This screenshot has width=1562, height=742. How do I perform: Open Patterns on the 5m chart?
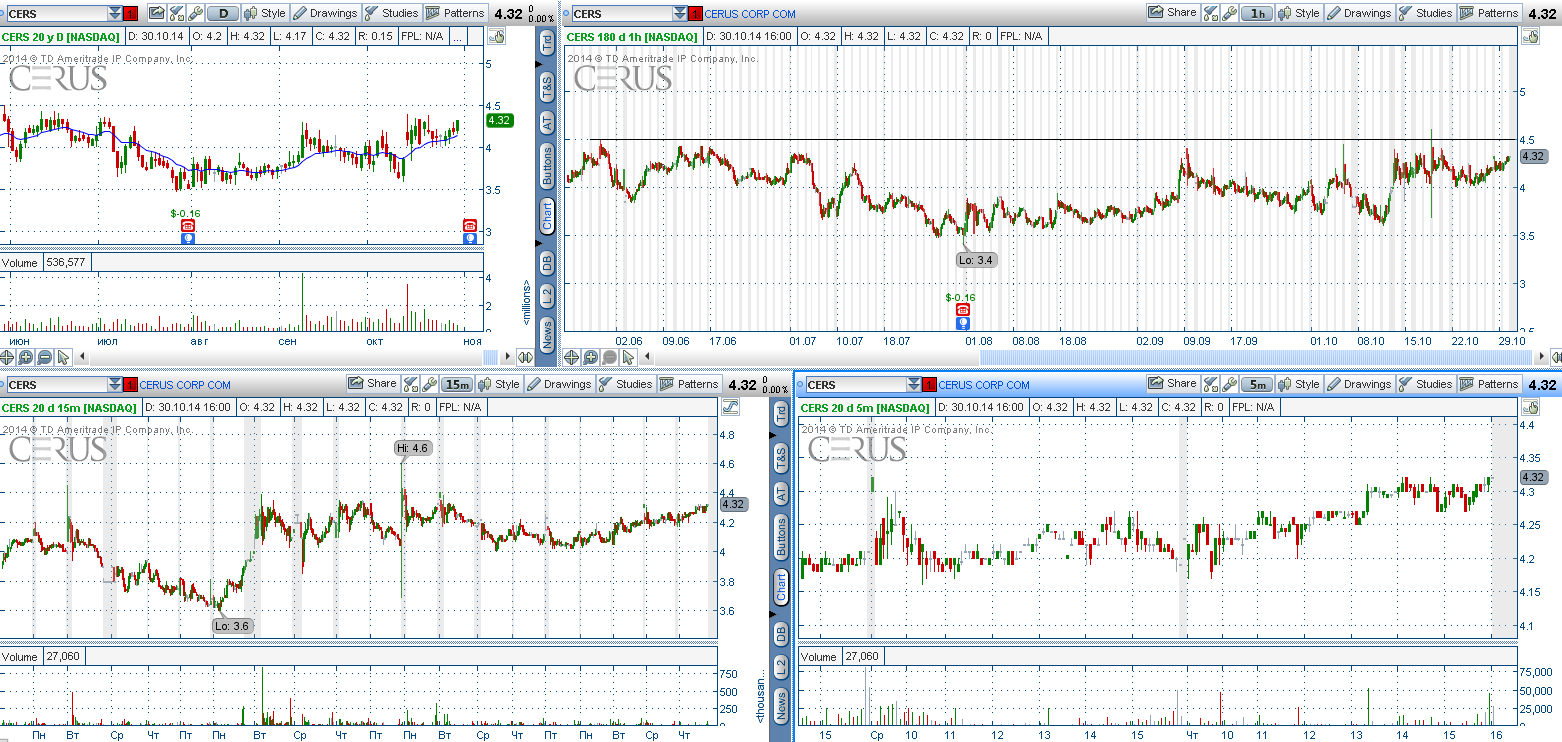pyautogui.click(x=1490, y=384)
